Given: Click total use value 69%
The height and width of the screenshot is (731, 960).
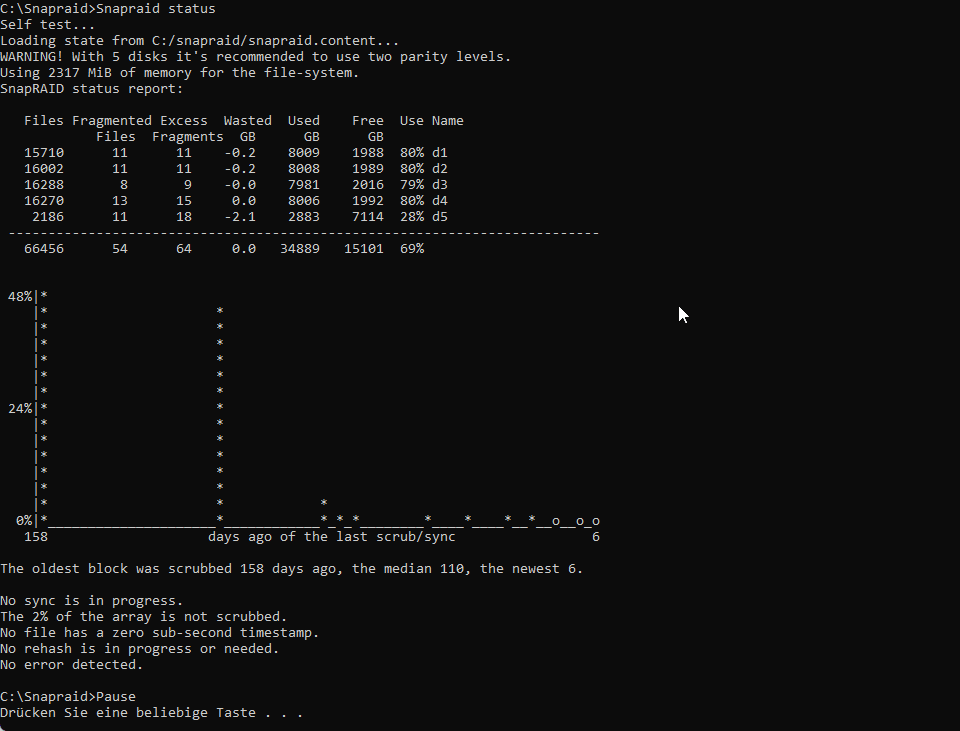Looking at the screenshot, I should 411,248.
